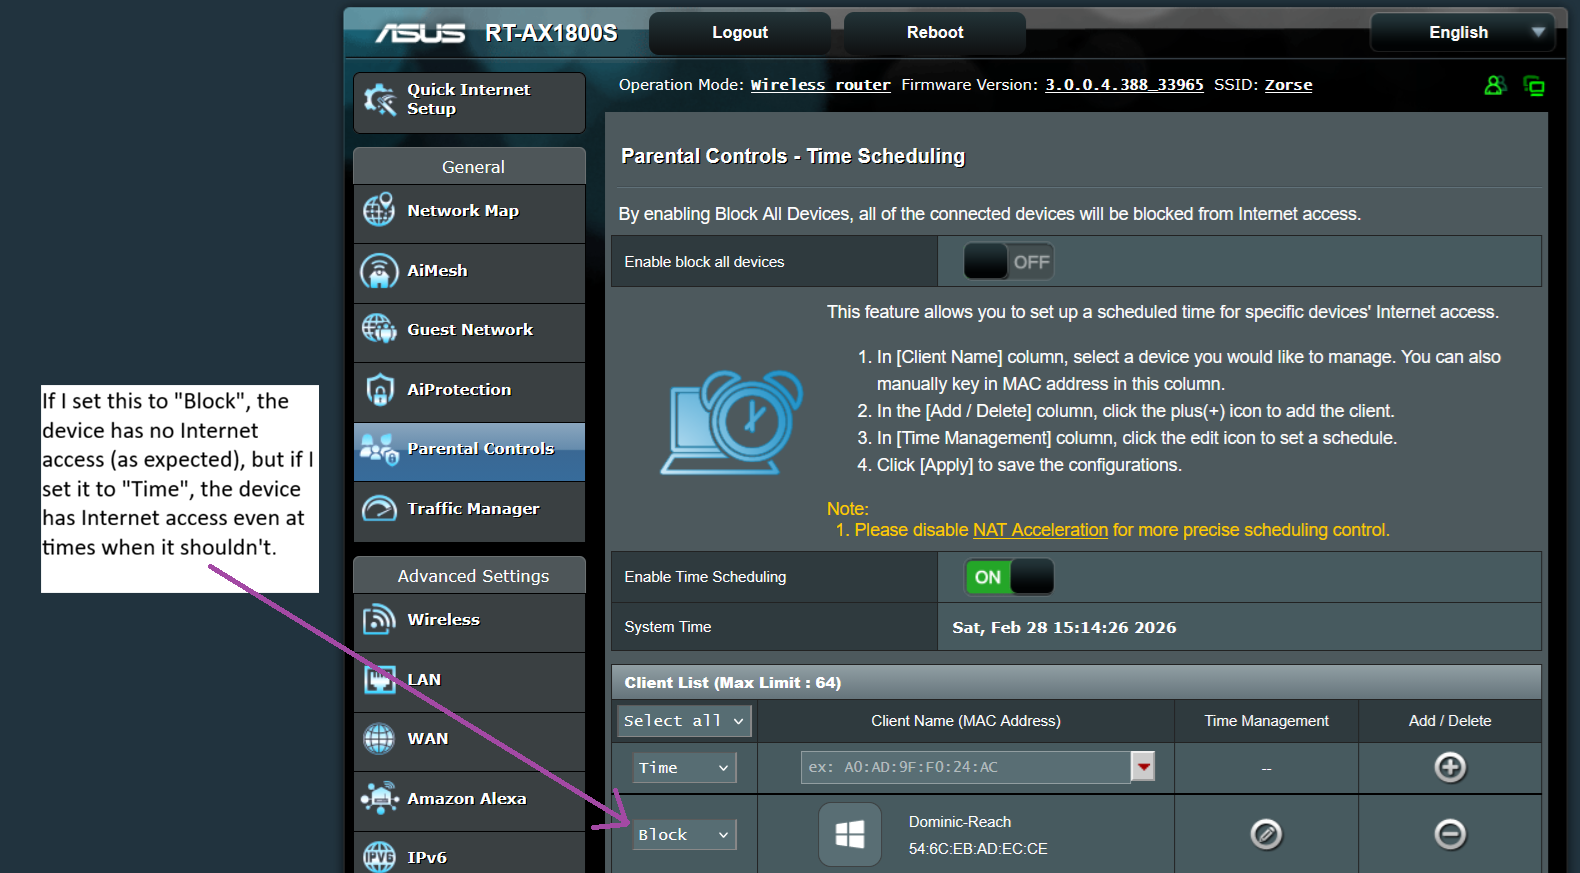Click the Network Map globe icon

click(x=379, y=211)
